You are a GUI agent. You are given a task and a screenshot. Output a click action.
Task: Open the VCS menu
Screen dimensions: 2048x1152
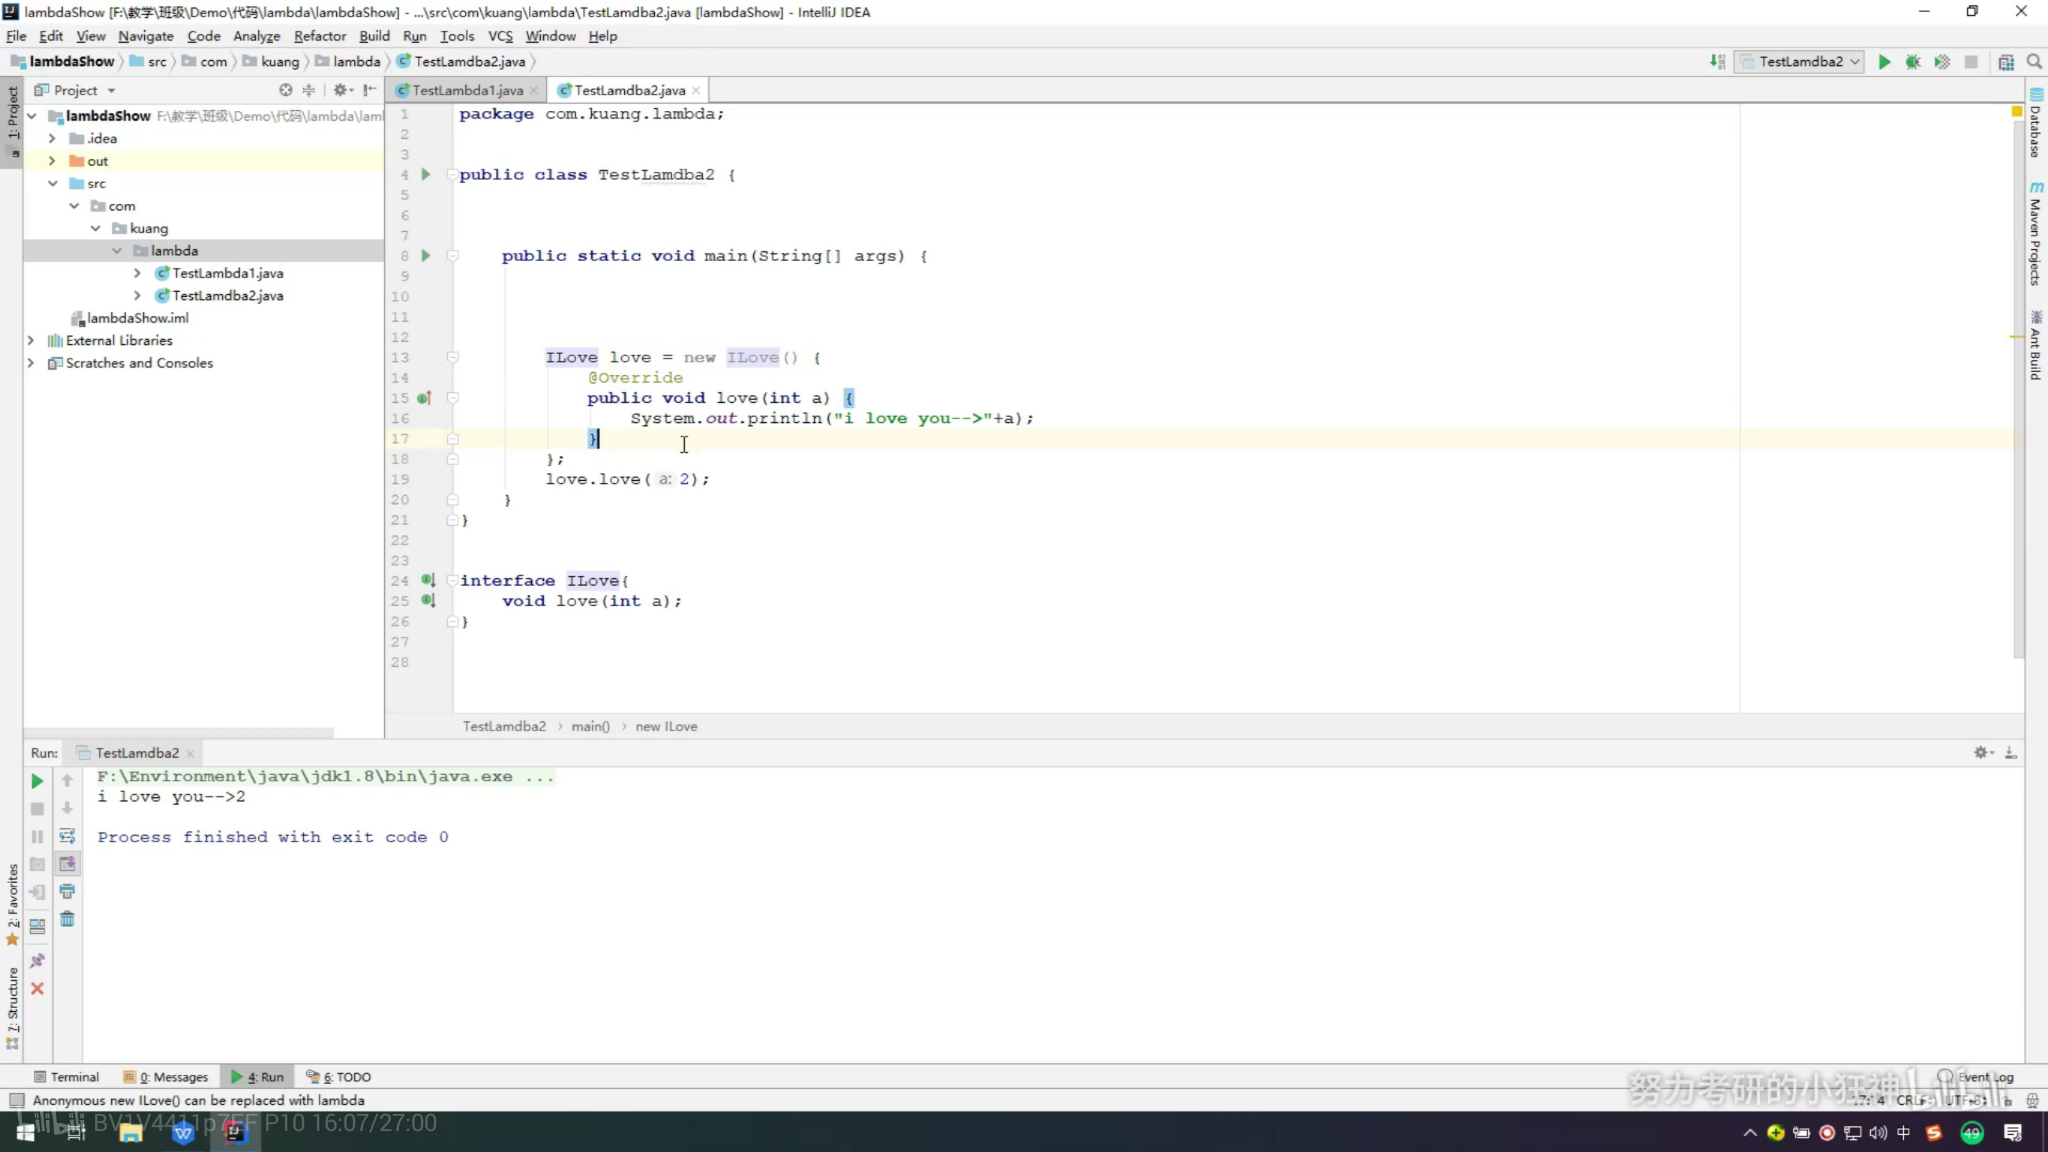500,36
